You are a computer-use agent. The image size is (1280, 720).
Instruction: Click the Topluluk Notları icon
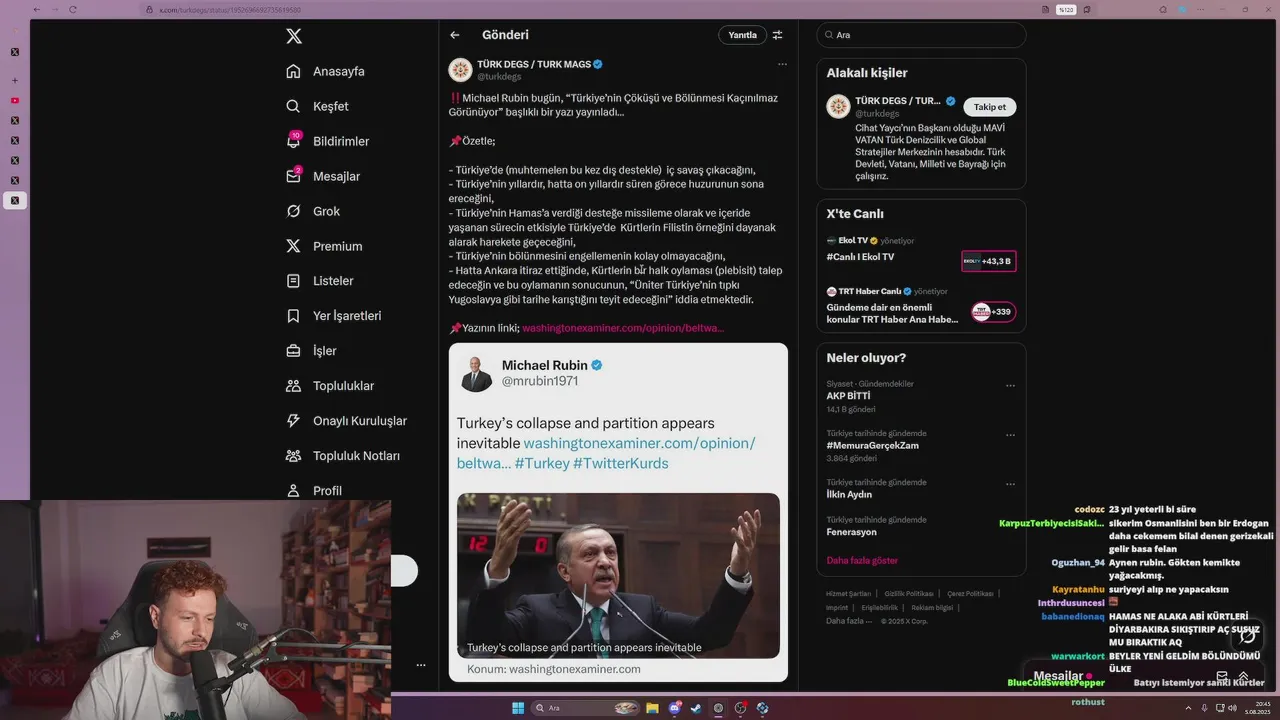293,456
